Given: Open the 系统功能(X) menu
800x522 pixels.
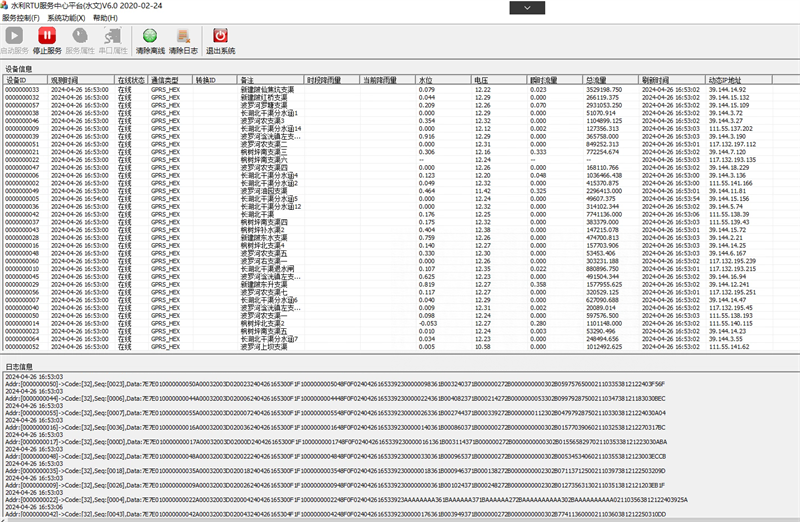Looking at the screenshot, I should pos(66,18).
